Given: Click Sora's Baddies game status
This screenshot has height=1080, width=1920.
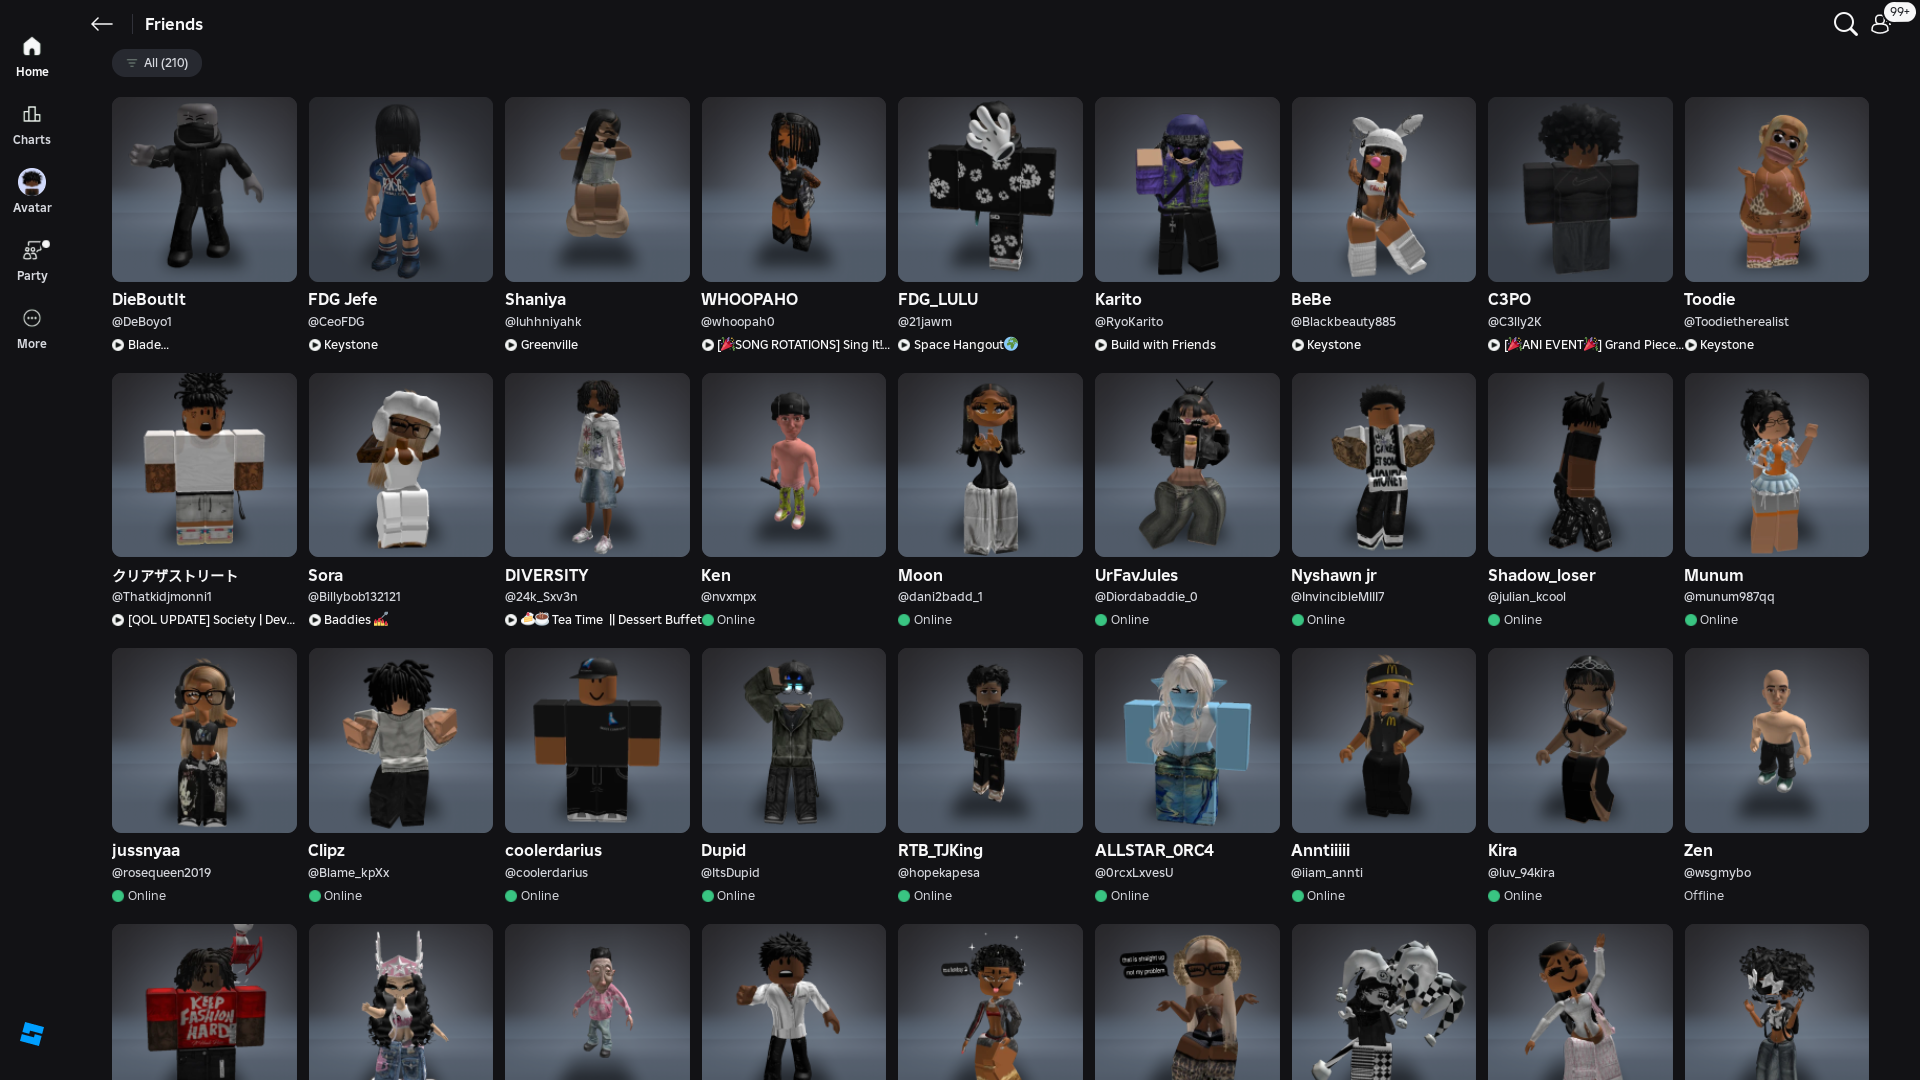Looking at the screenshot, I should (347, 620).
